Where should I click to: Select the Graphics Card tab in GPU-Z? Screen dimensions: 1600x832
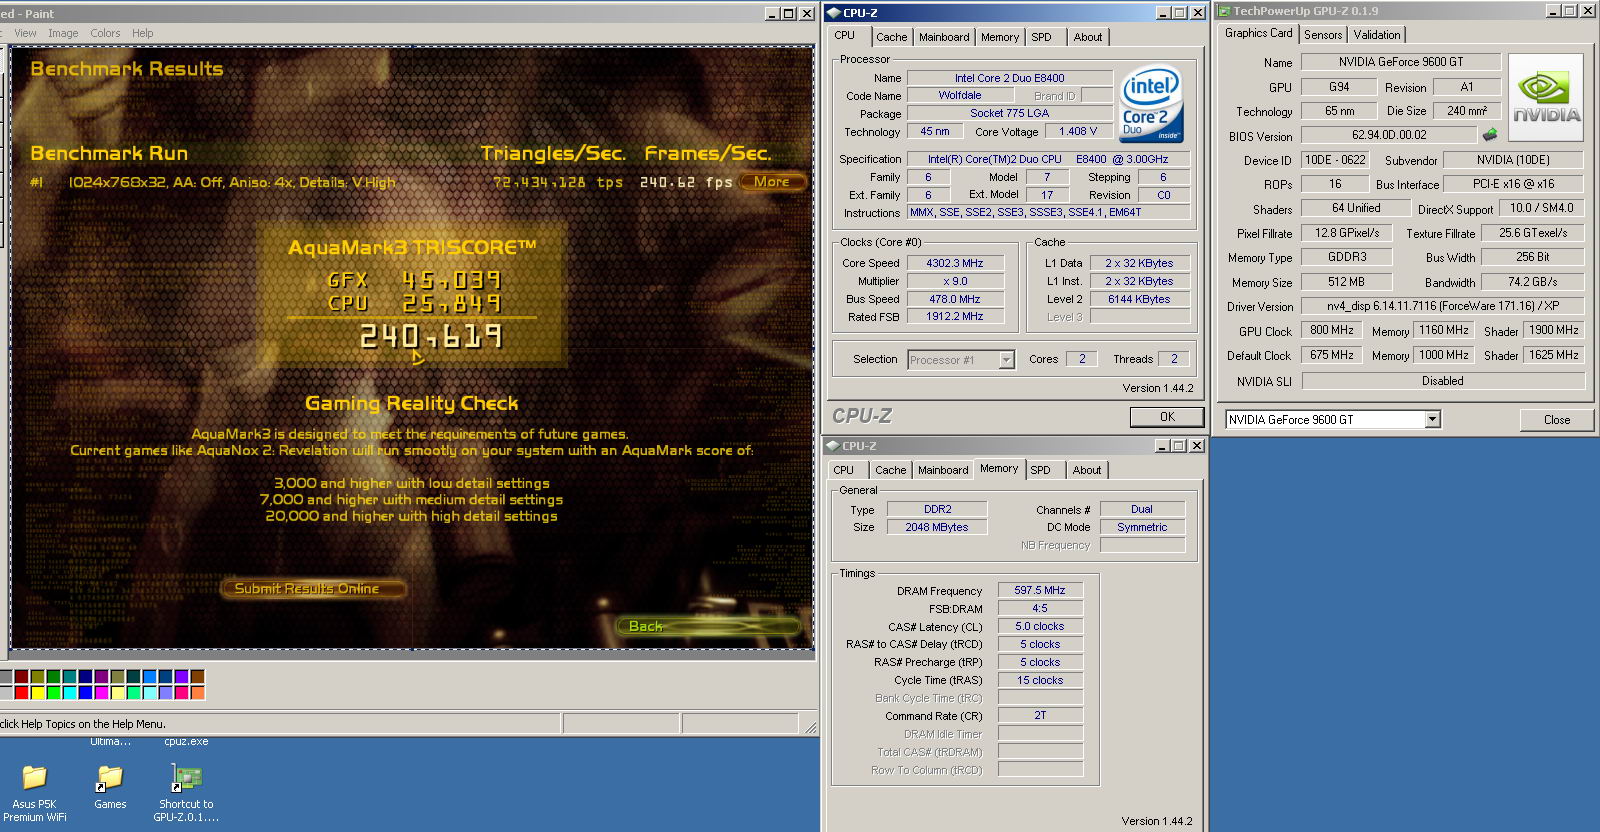point(1258,33)
